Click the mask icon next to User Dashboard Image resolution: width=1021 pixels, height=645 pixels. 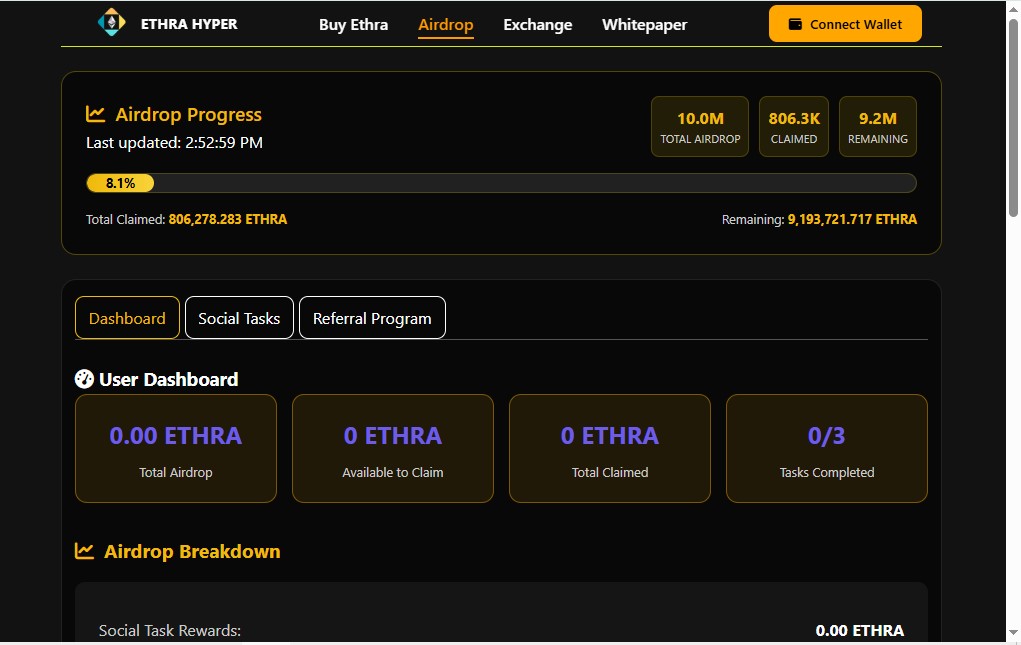point(84,379)
